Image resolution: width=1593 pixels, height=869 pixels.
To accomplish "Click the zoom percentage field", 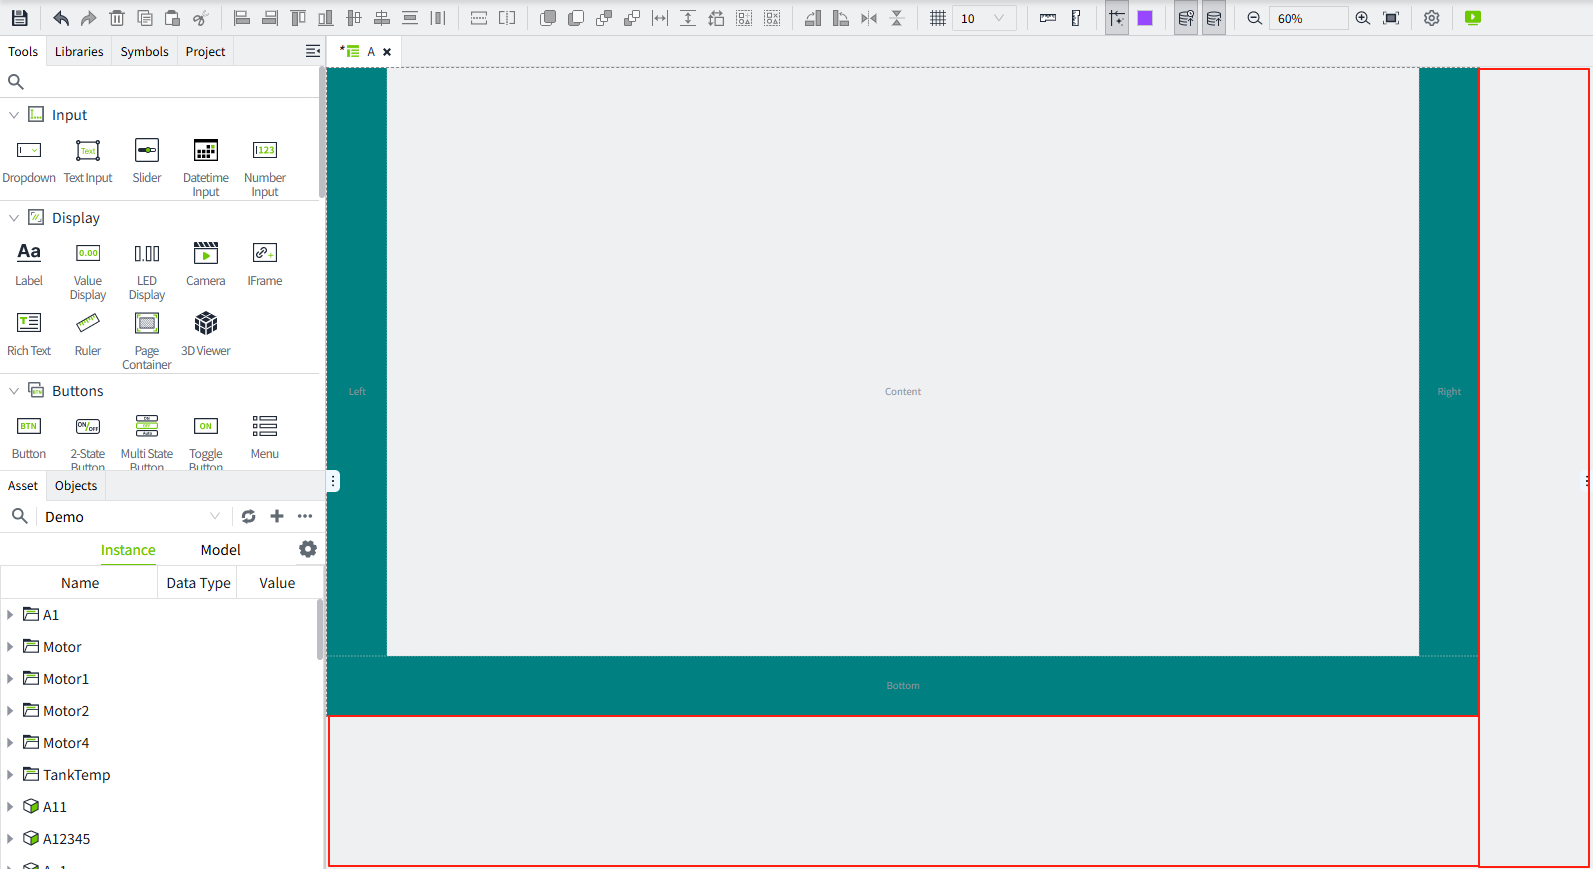I will [x=1306, y=18].
